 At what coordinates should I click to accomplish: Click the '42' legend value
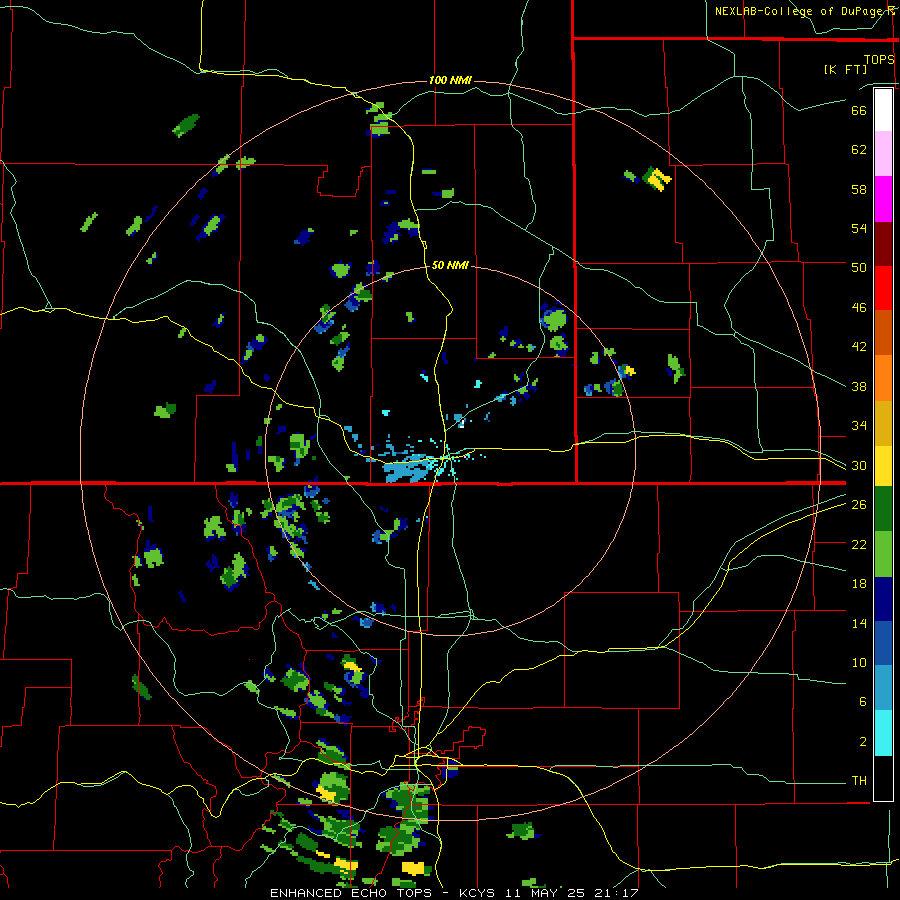(x=859, y=347)
